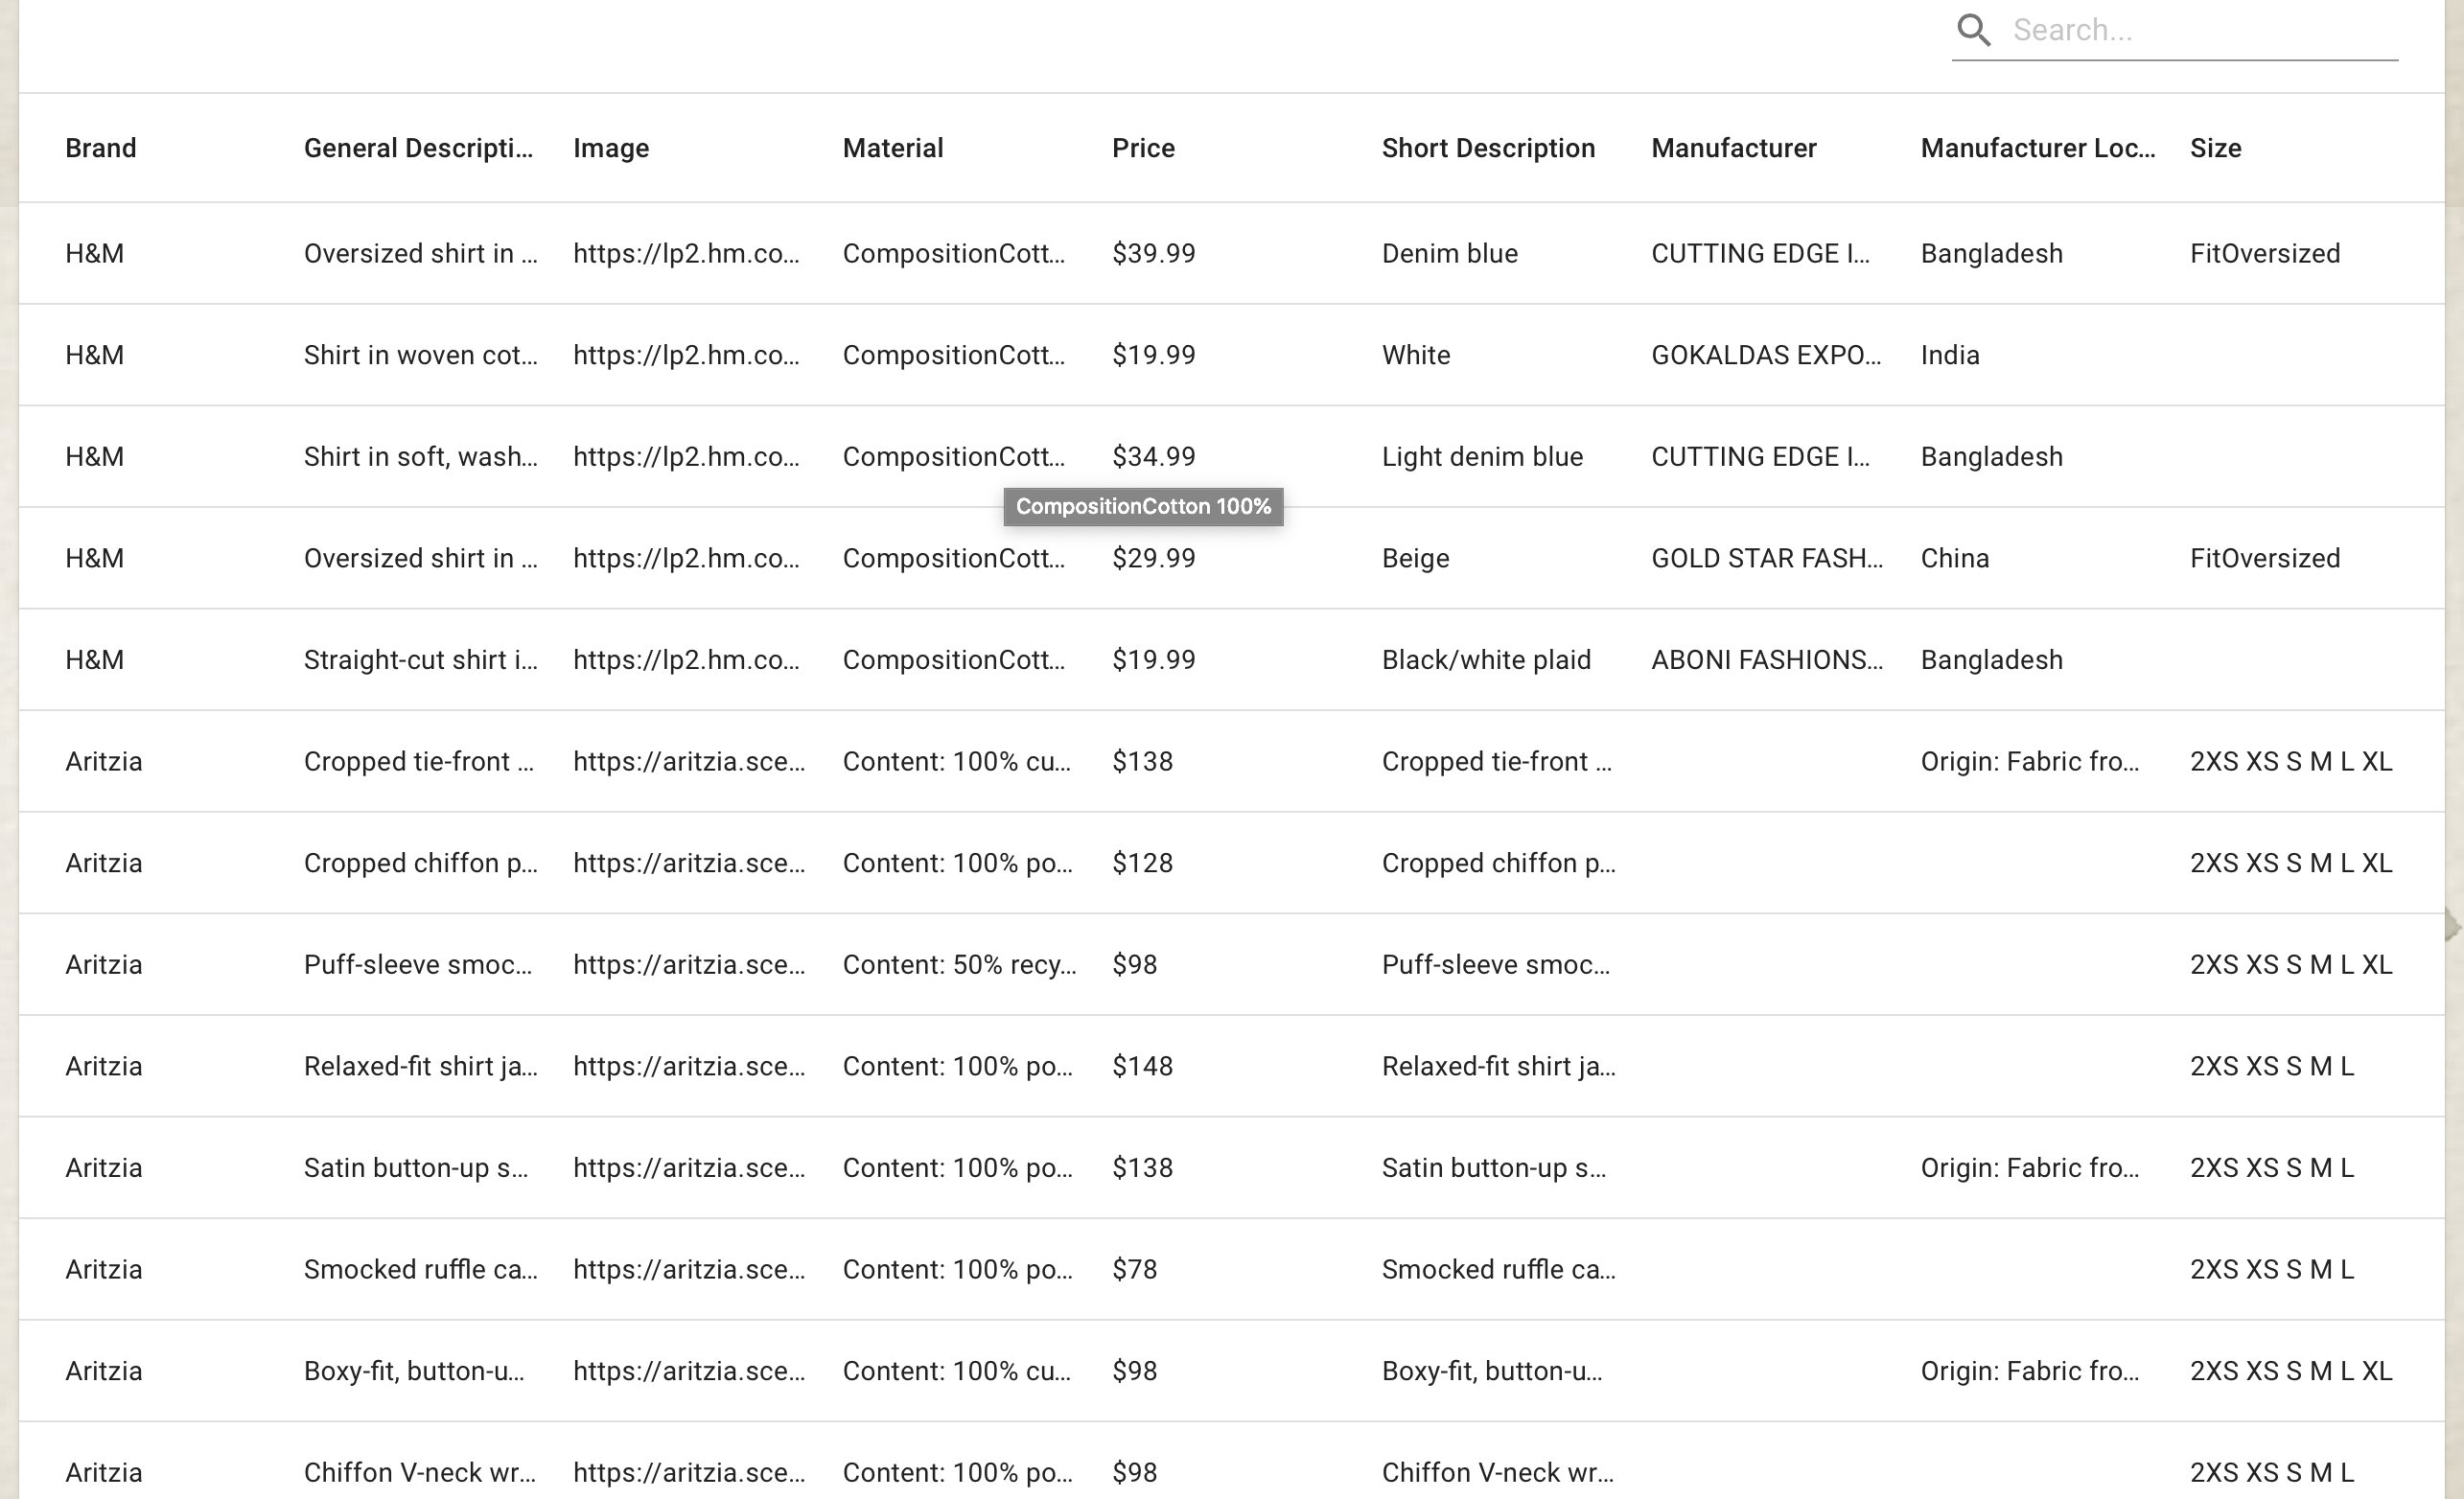Click the Manufacturer column header

tap(1733, 148)
